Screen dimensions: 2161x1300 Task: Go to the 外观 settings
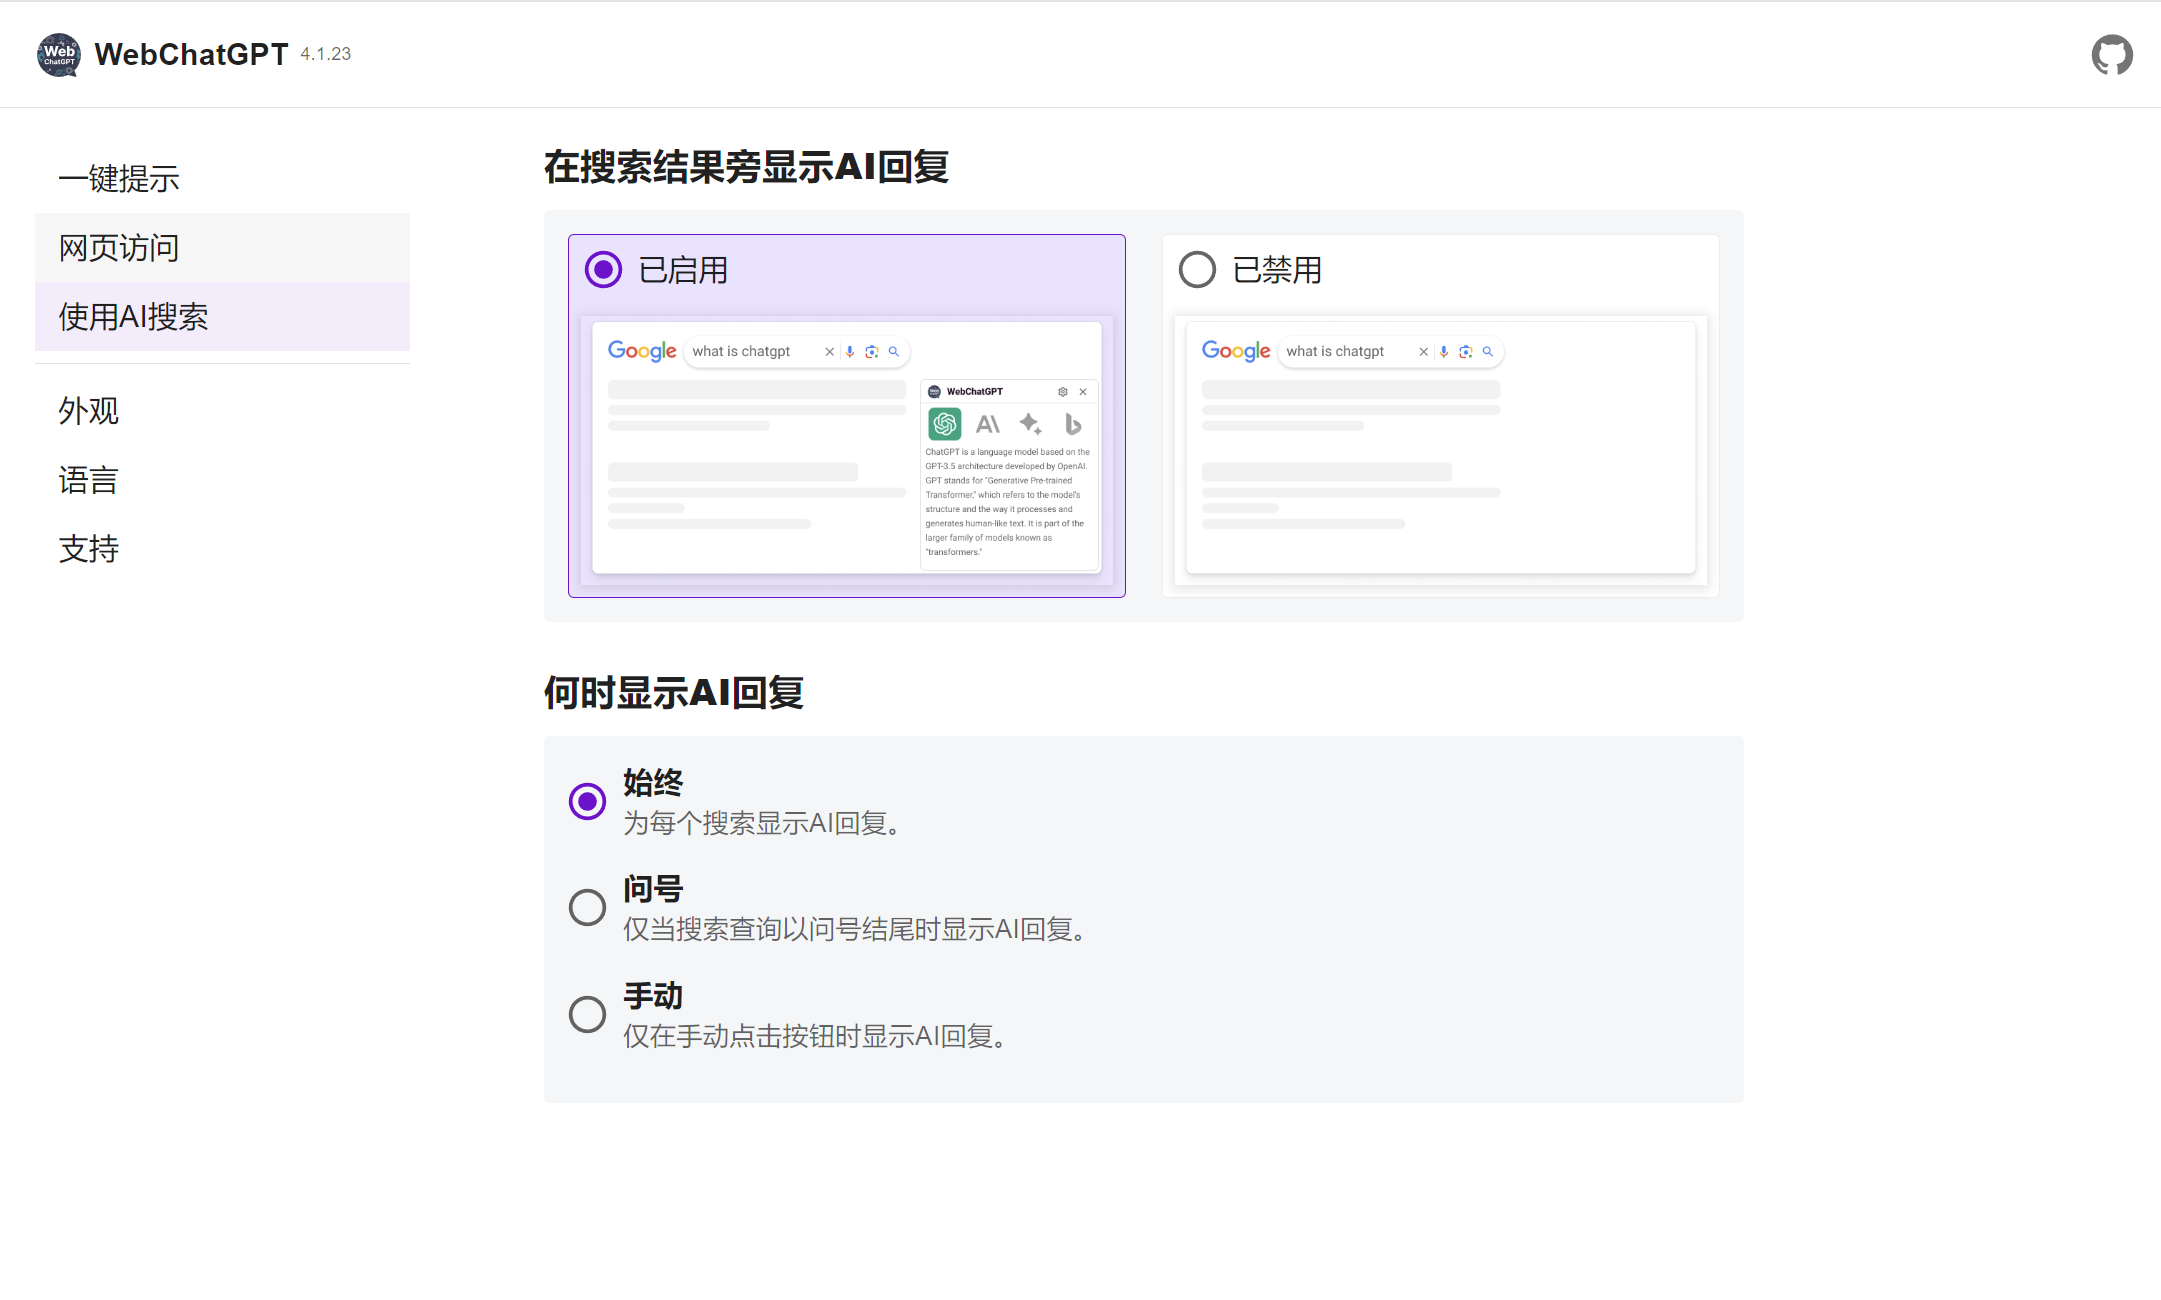222,410
